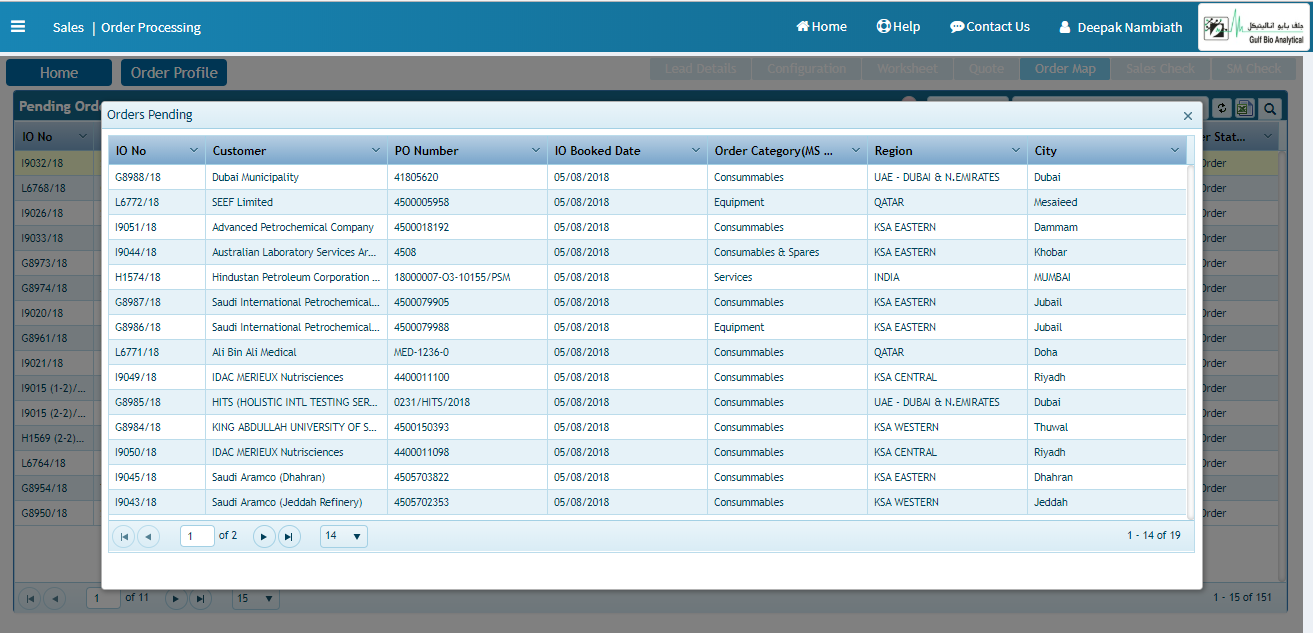Viewport: 1313px width, 633px height.
Task: Select row I9050/18
Action: pos(647,452)
